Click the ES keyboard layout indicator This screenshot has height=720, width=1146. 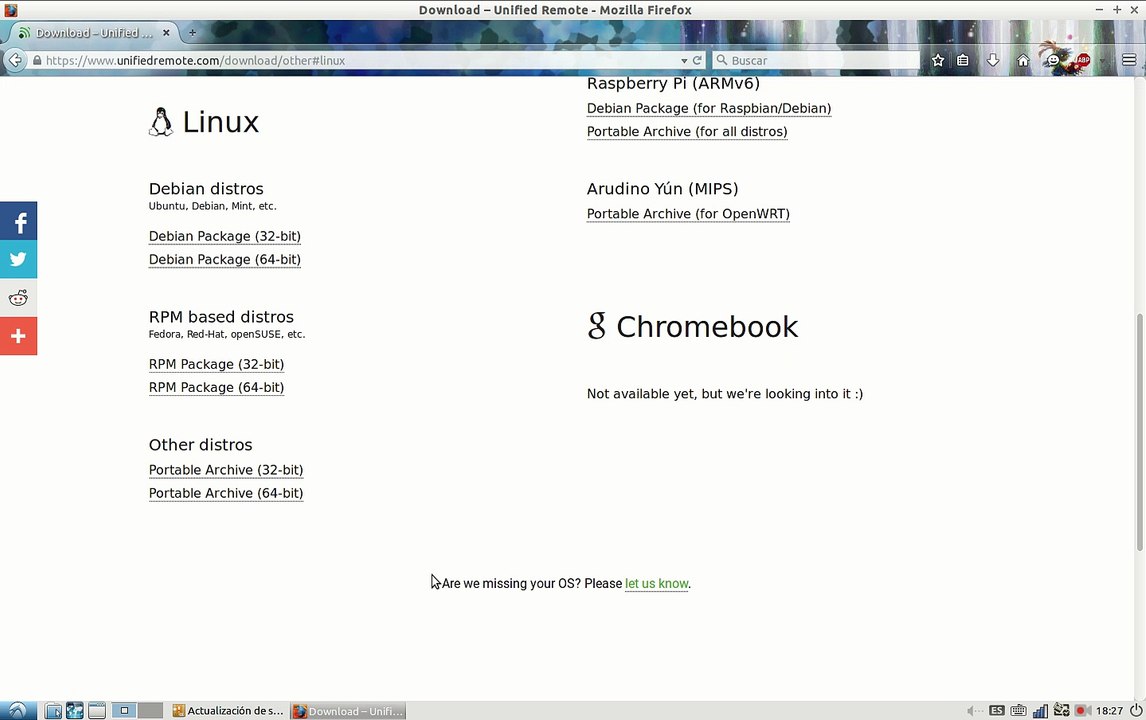997,710
